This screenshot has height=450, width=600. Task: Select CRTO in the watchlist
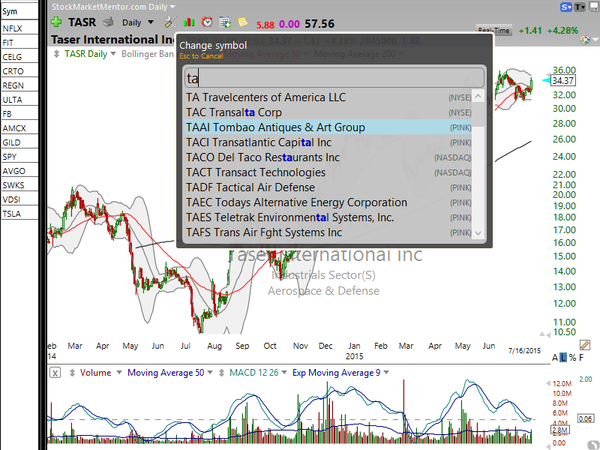(19, 71)
